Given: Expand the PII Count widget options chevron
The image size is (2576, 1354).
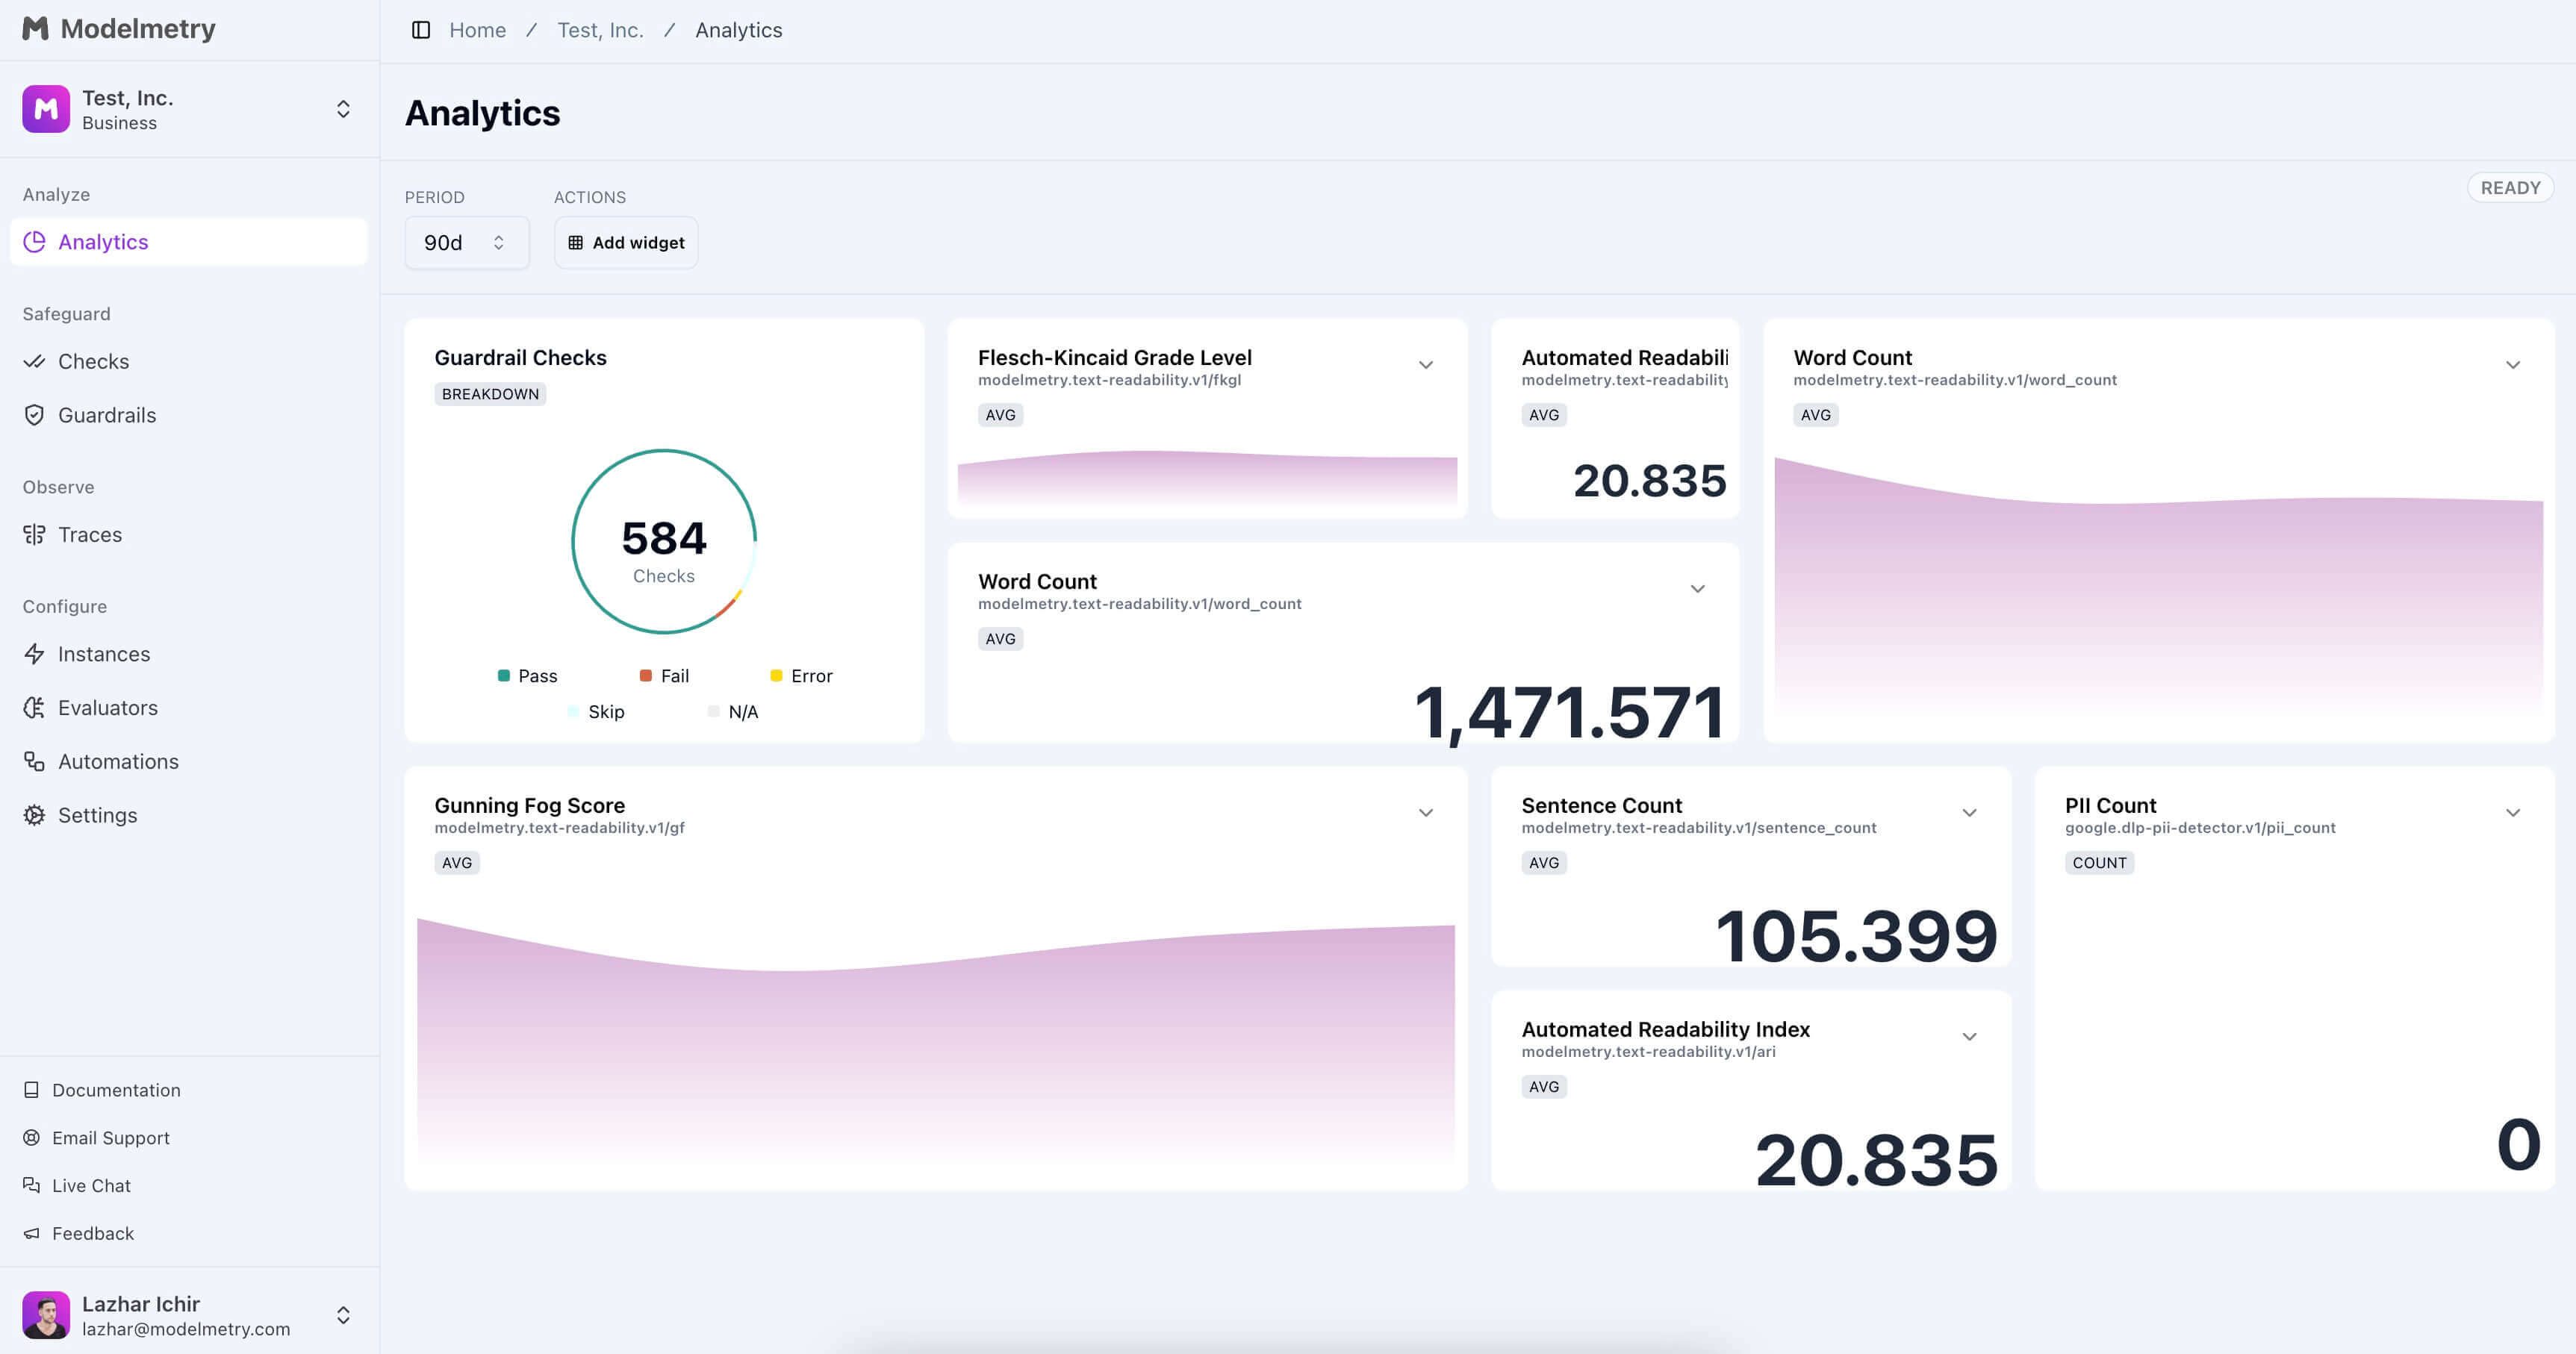Looking at the screenshot, I should pos(2512,813).
